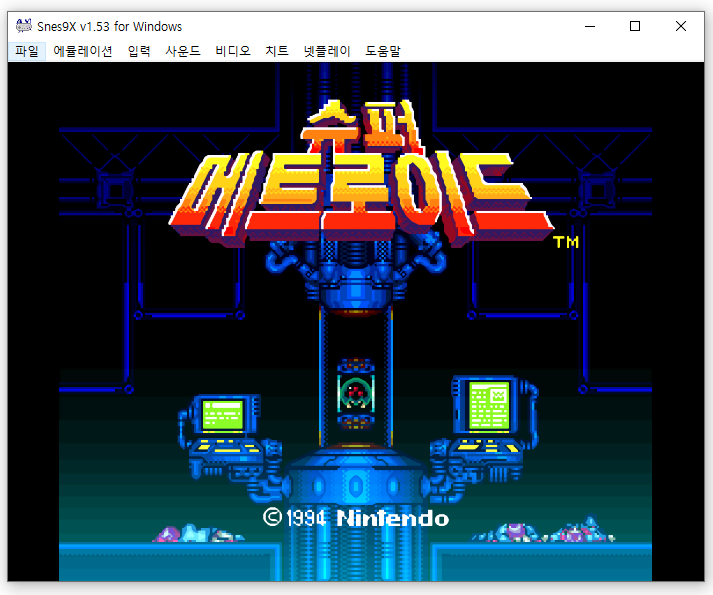Click the © 1994 Nintendo copyright text
This screenshot has height=595, width=713.
(356, 518)
